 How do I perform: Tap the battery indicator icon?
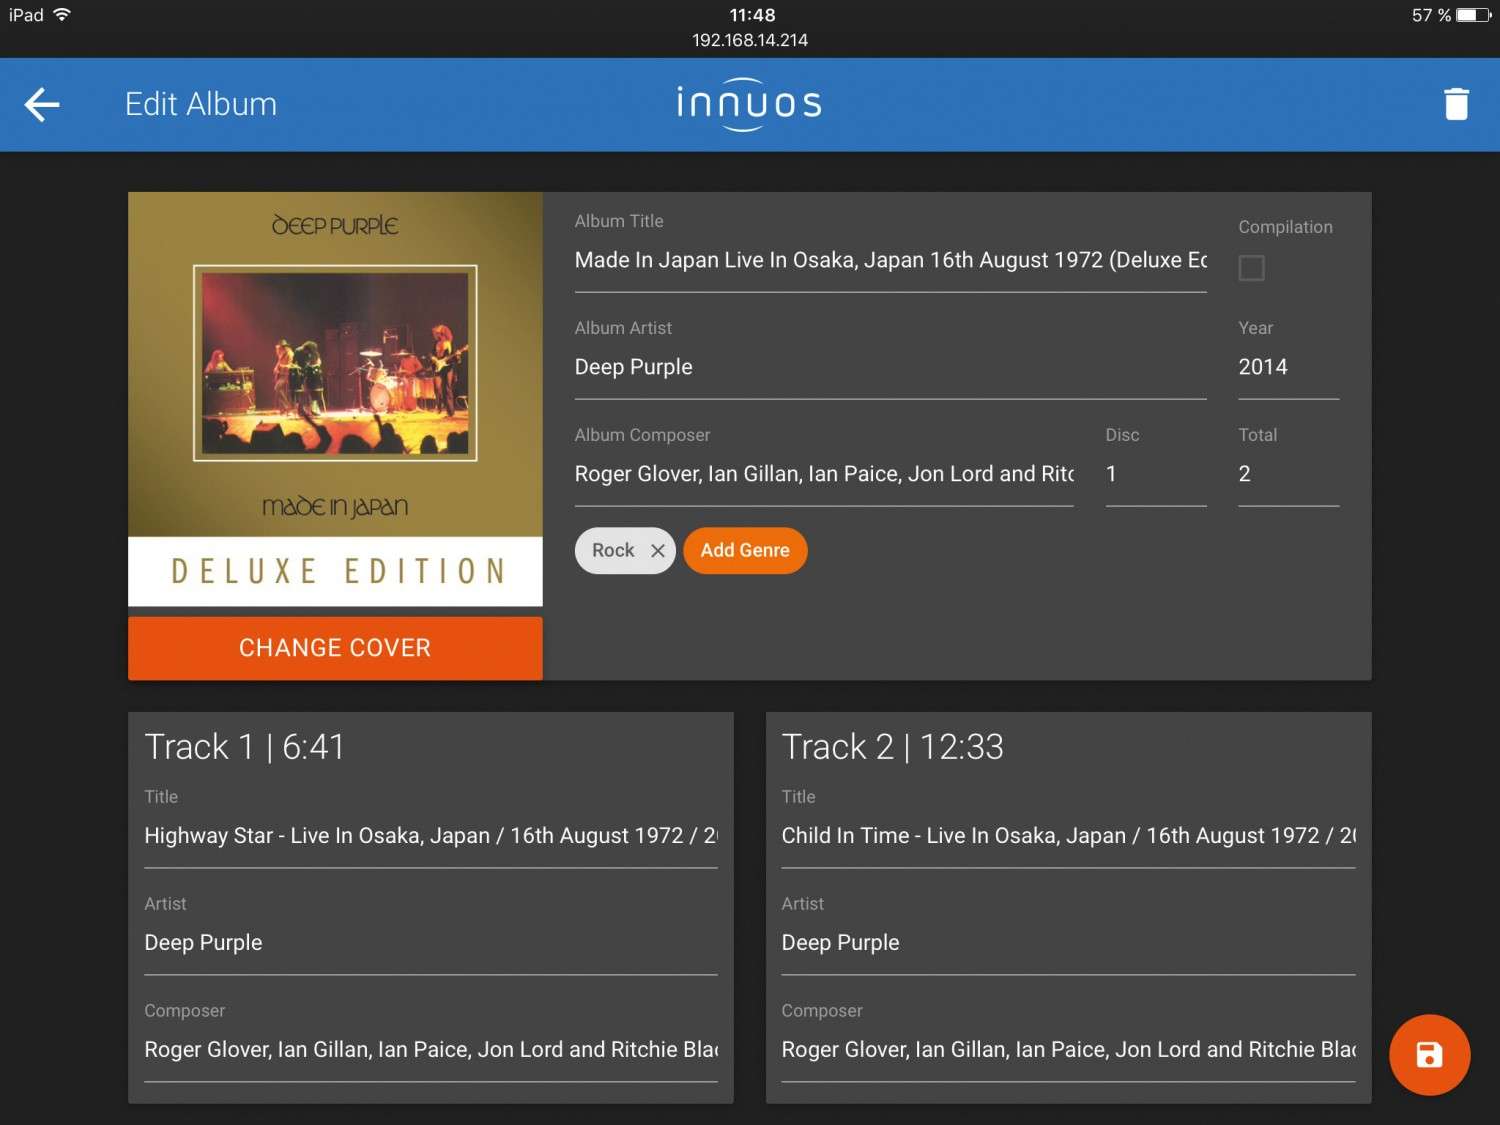[1474, 15]
